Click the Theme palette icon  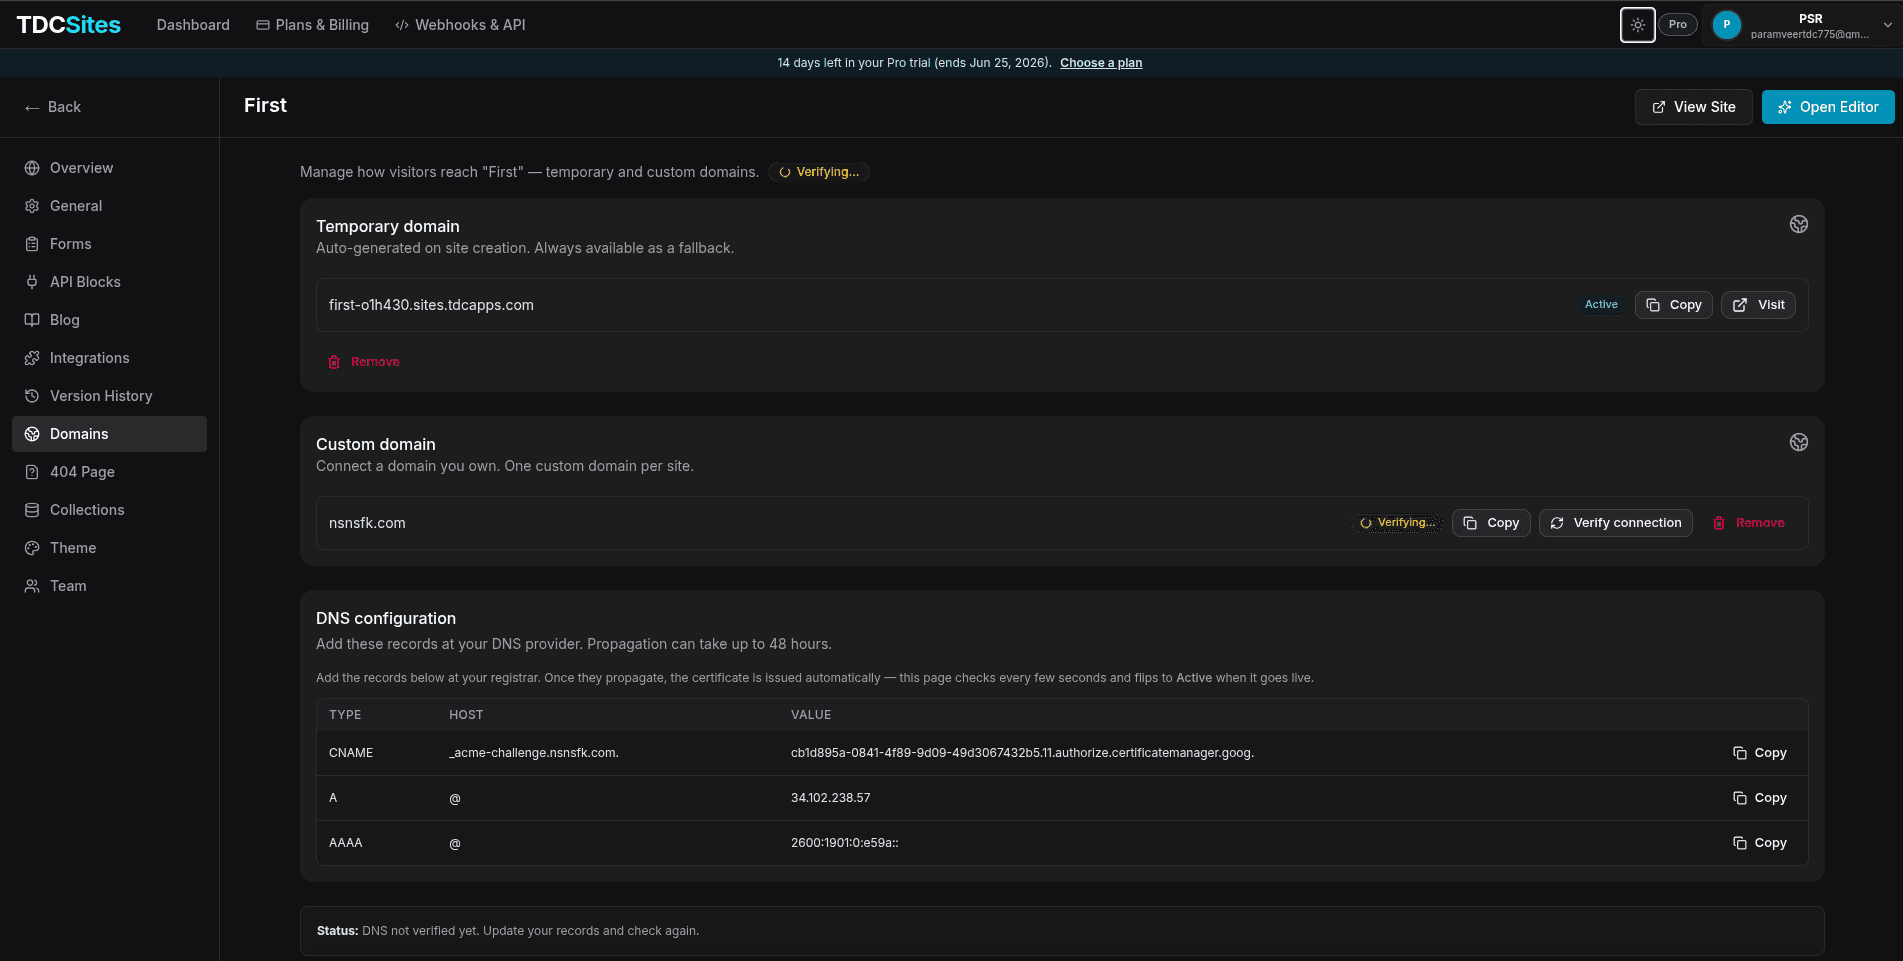pyautogui.click(x=32, y=548)
